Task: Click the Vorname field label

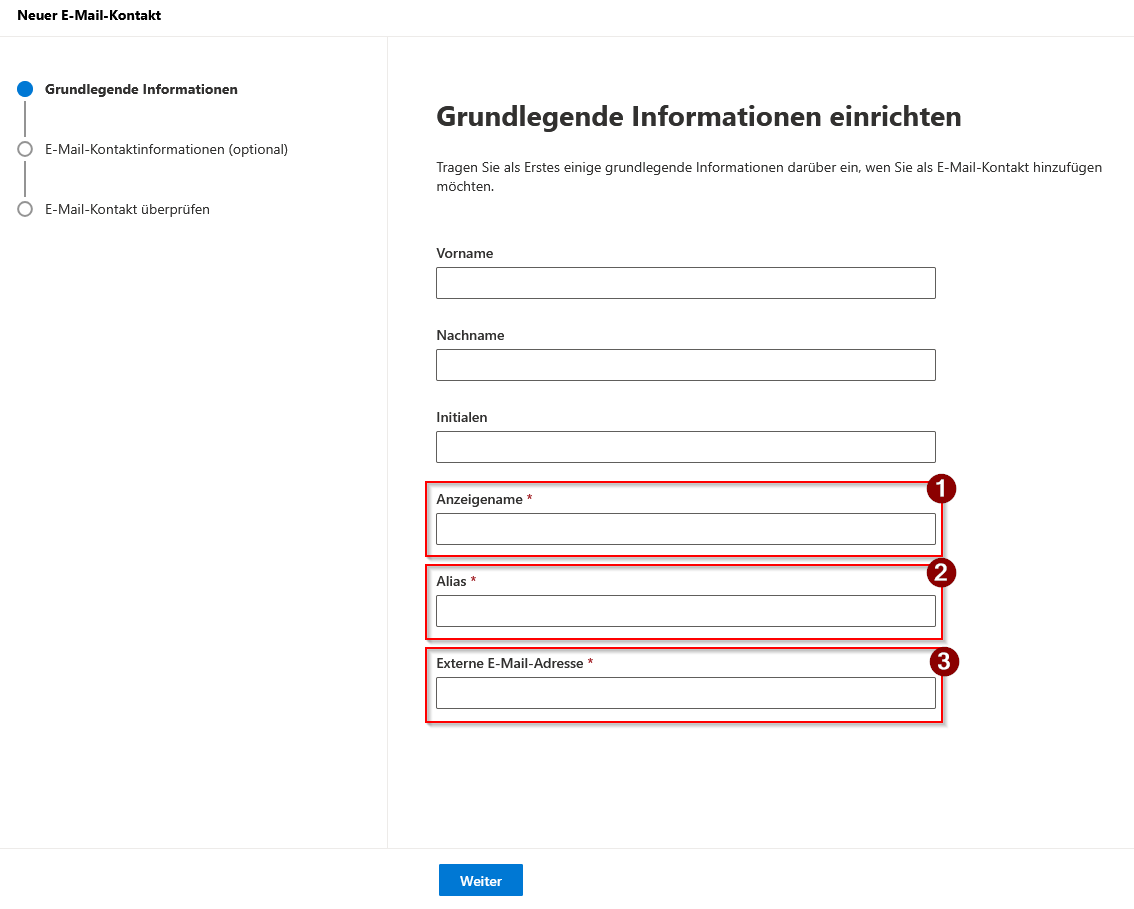Action: tap(464, 253)
